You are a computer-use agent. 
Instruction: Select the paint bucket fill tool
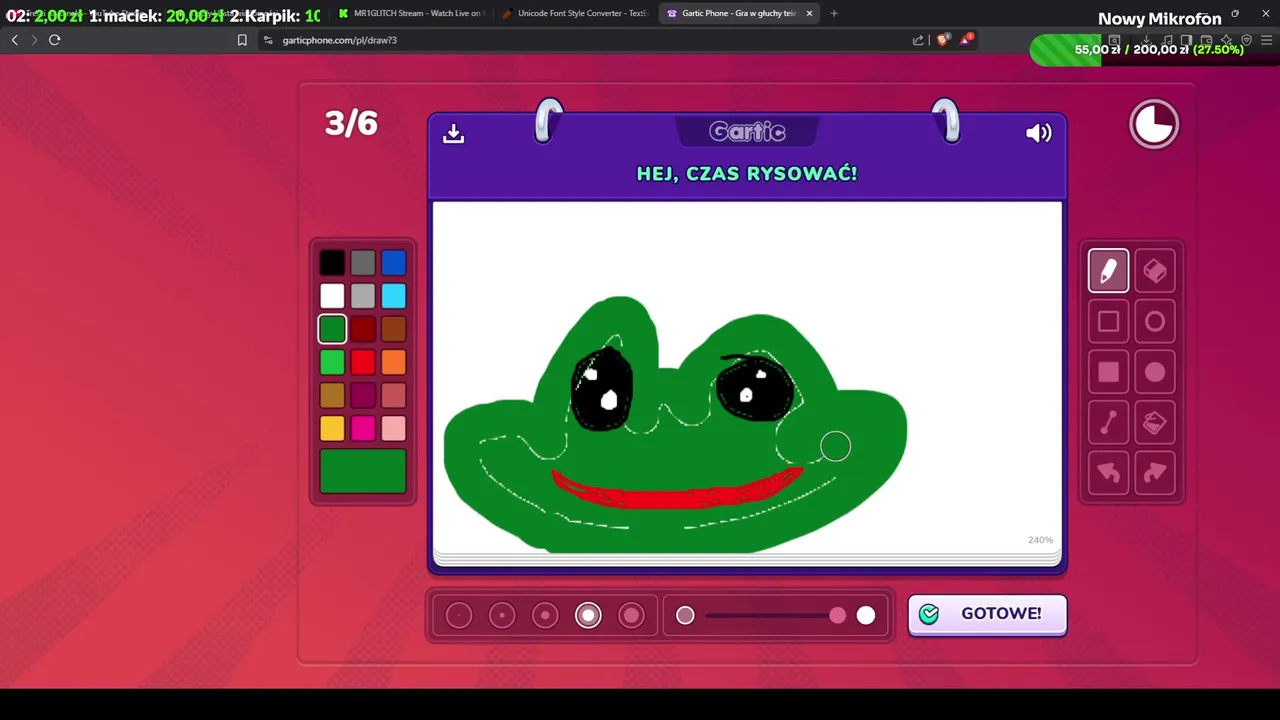[1155, 423]
